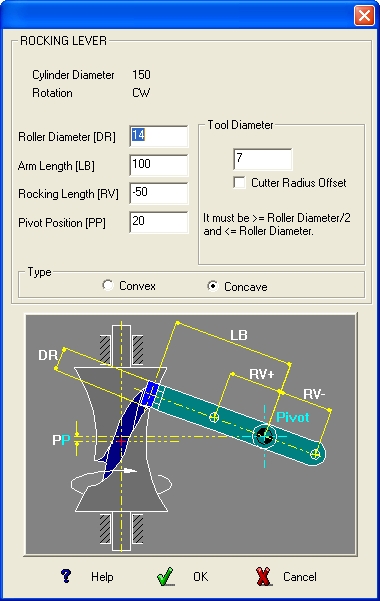The height and width of the screenshot is (601, 380).
Task: Click the blue question mark Help icon
Action: [66, 576]
